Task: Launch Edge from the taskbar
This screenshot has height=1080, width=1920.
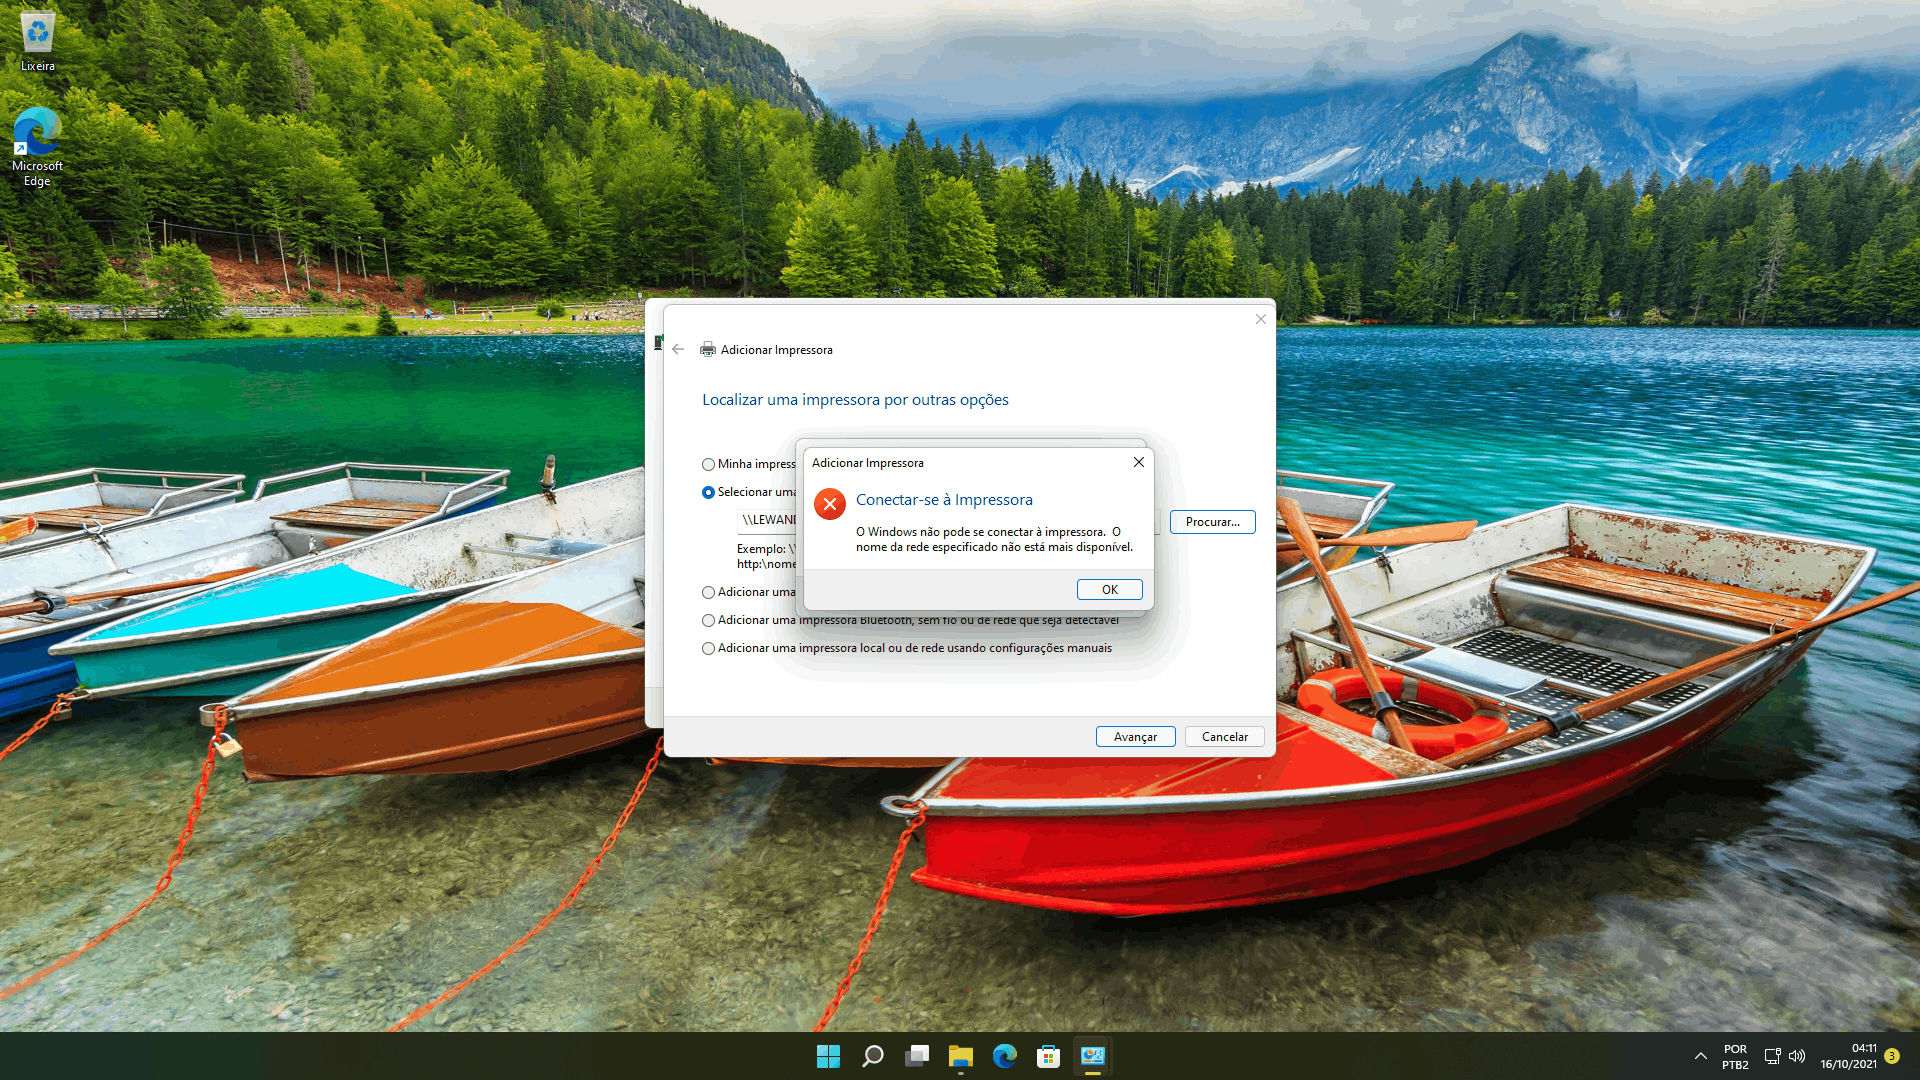Action: click(x=1005, y=1056)
